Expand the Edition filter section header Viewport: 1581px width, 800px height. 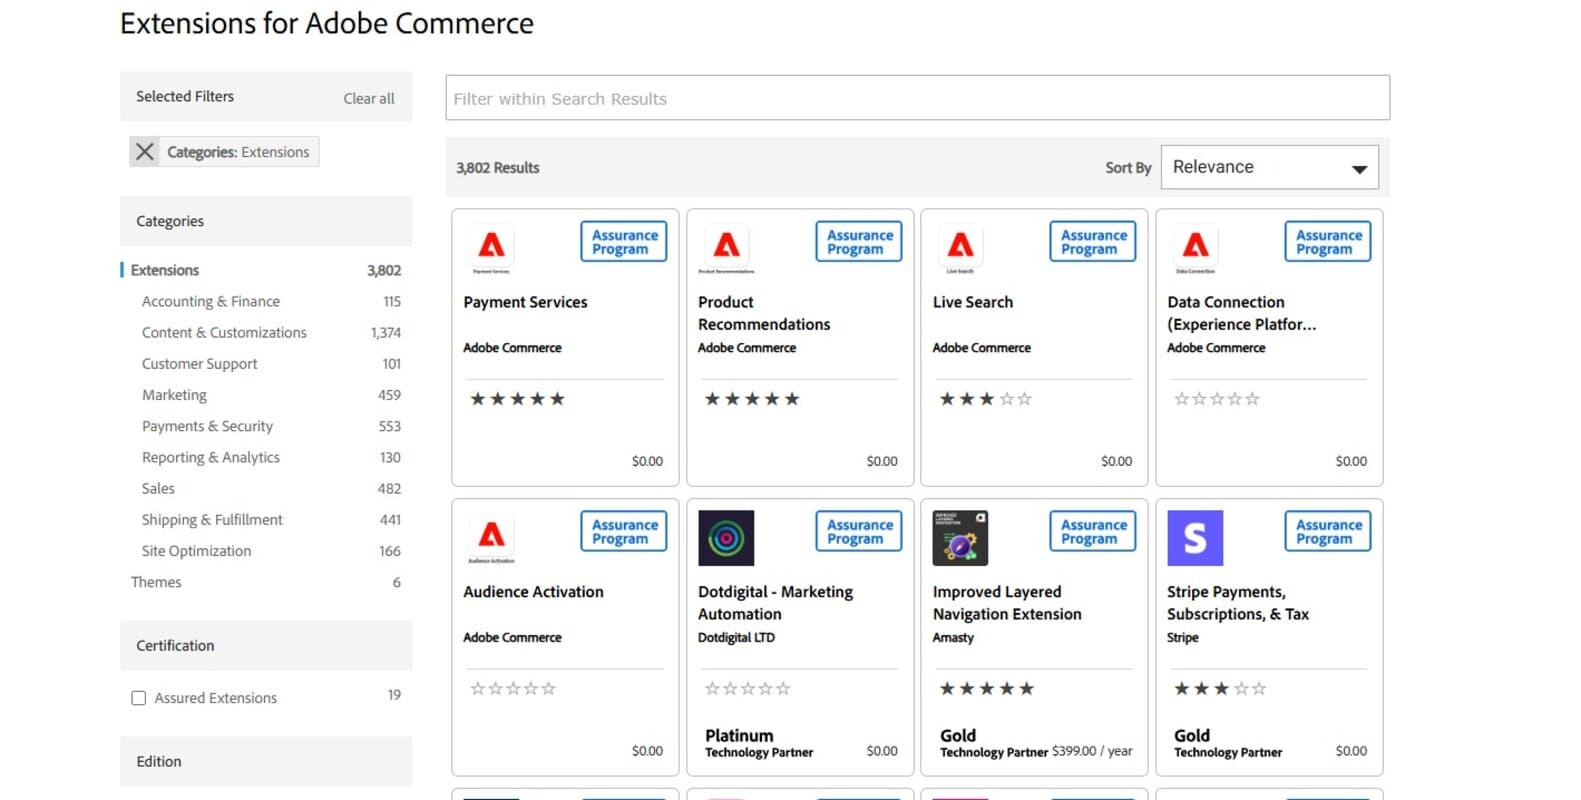(266, 761)
